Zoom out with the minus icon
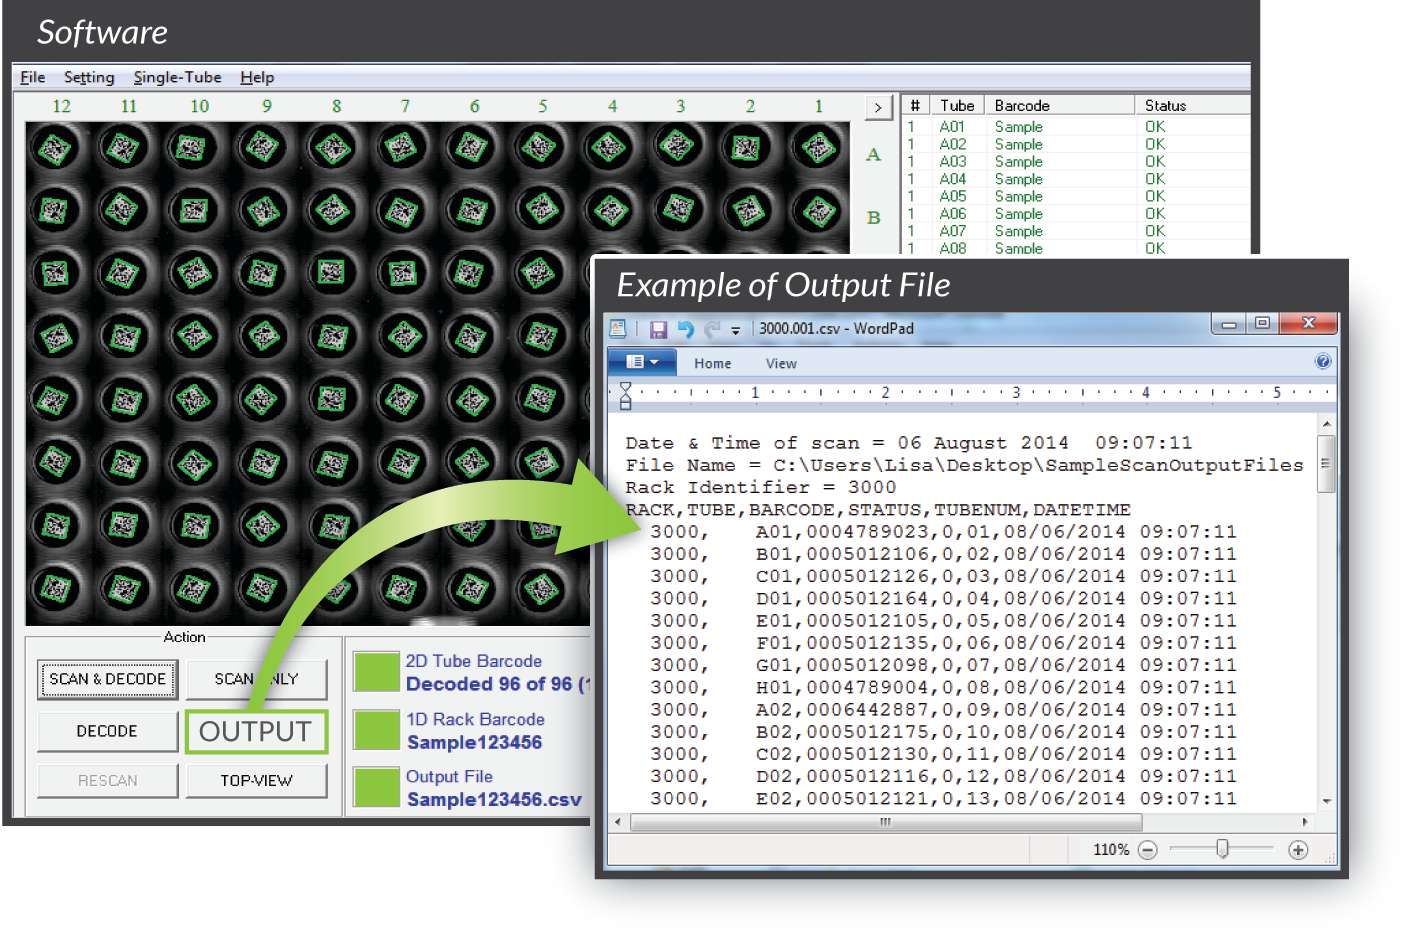Viewport: 1410px width, 938px height. 1148,850
